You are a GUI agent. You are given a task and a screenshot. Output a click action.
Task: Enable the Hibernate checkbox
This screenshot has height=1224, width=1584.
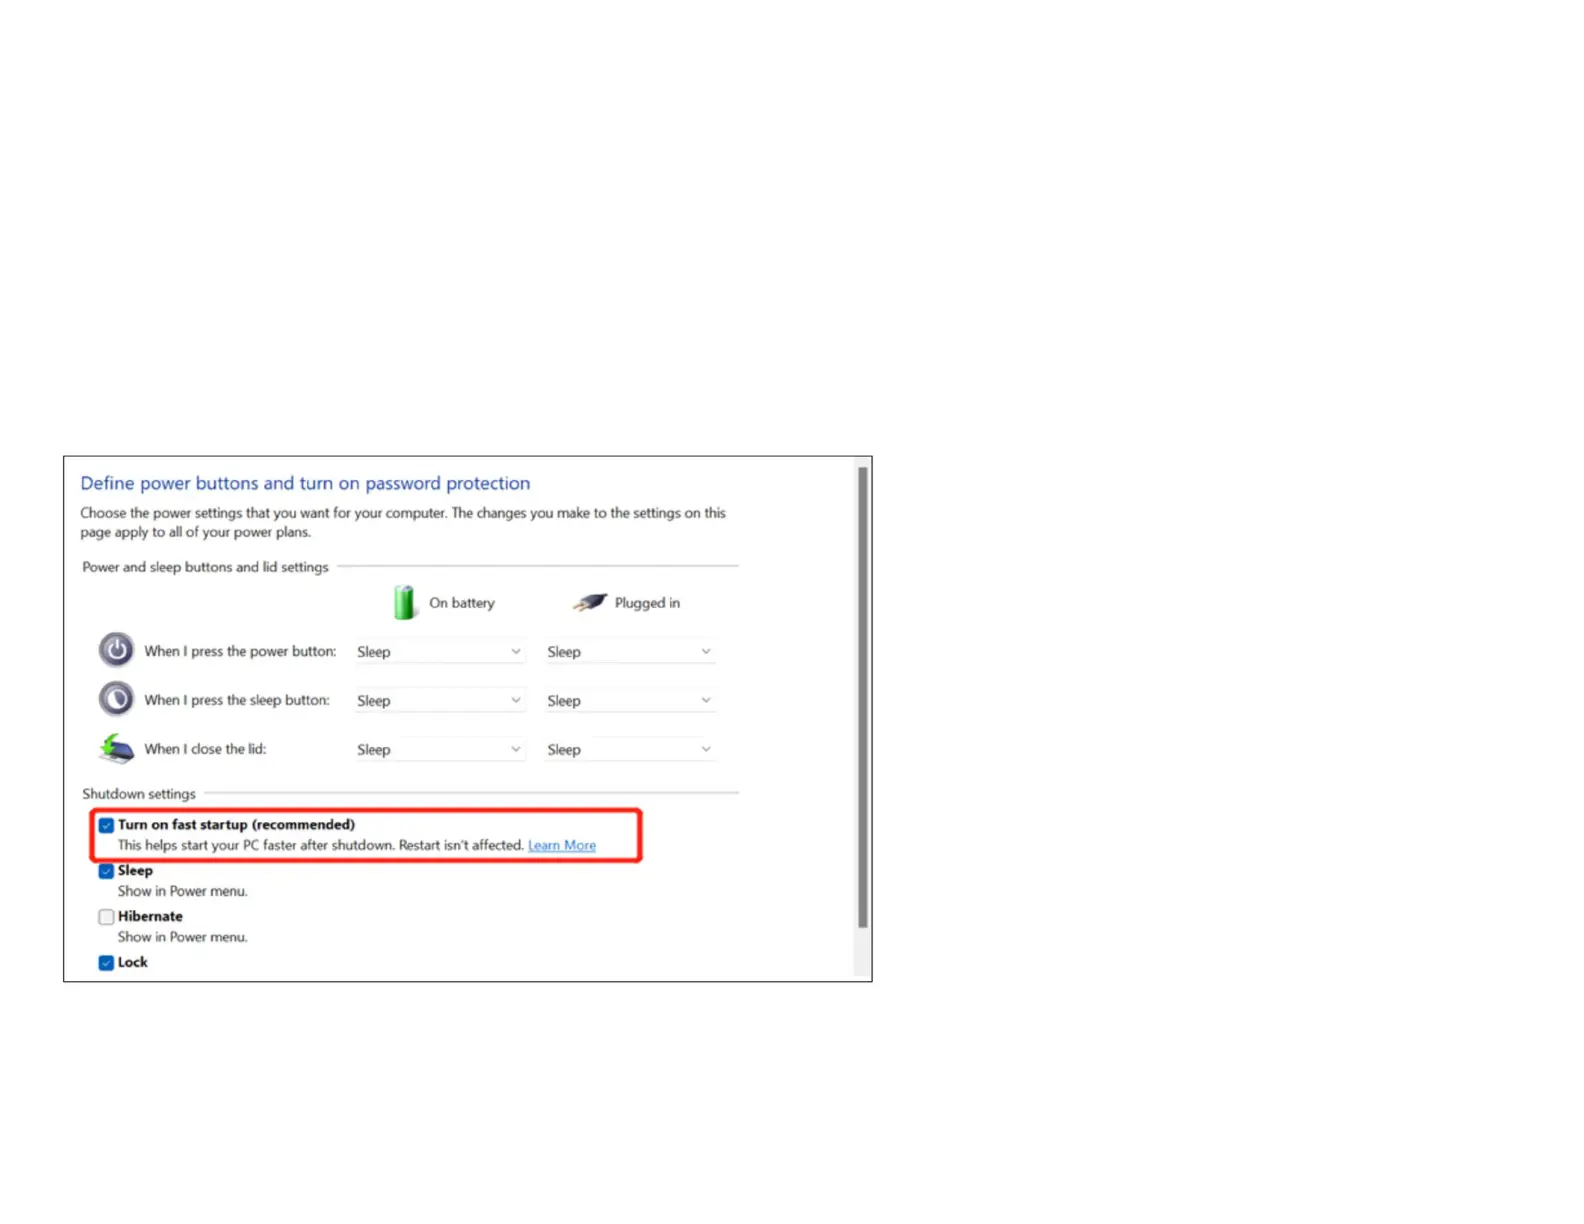(106, 917)
